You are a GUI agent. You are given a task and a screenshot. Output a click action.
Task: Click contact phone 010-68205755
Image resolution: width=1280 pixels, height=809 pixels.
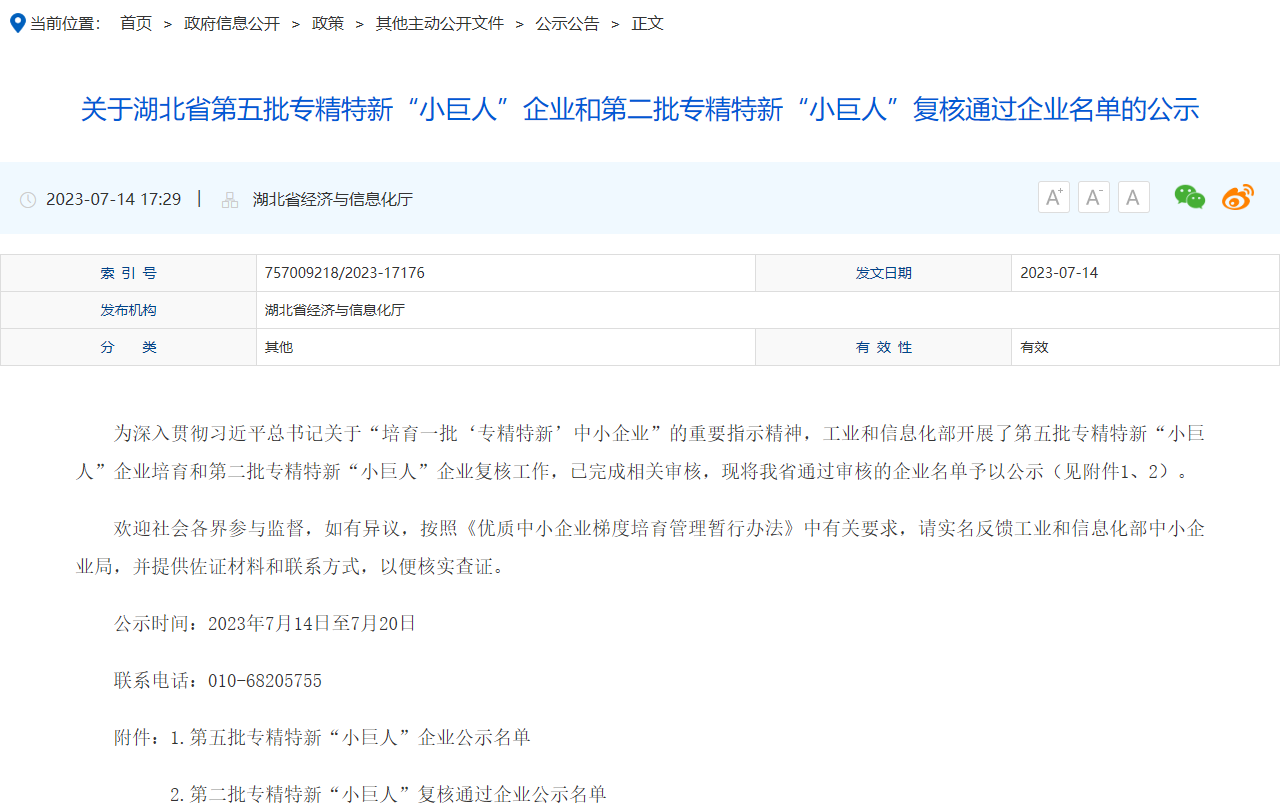265,681
